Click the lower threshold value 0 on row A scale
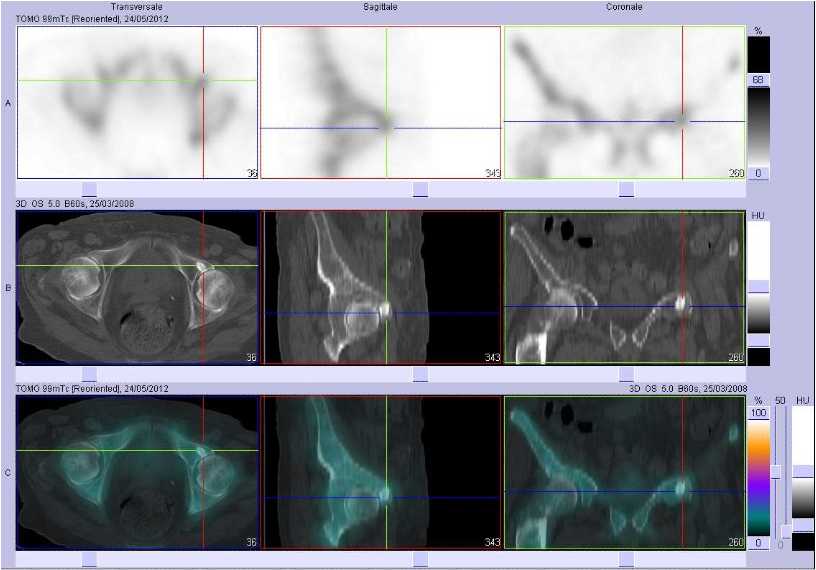The height and width of the screenshot is (570, 816). point(758,173)
